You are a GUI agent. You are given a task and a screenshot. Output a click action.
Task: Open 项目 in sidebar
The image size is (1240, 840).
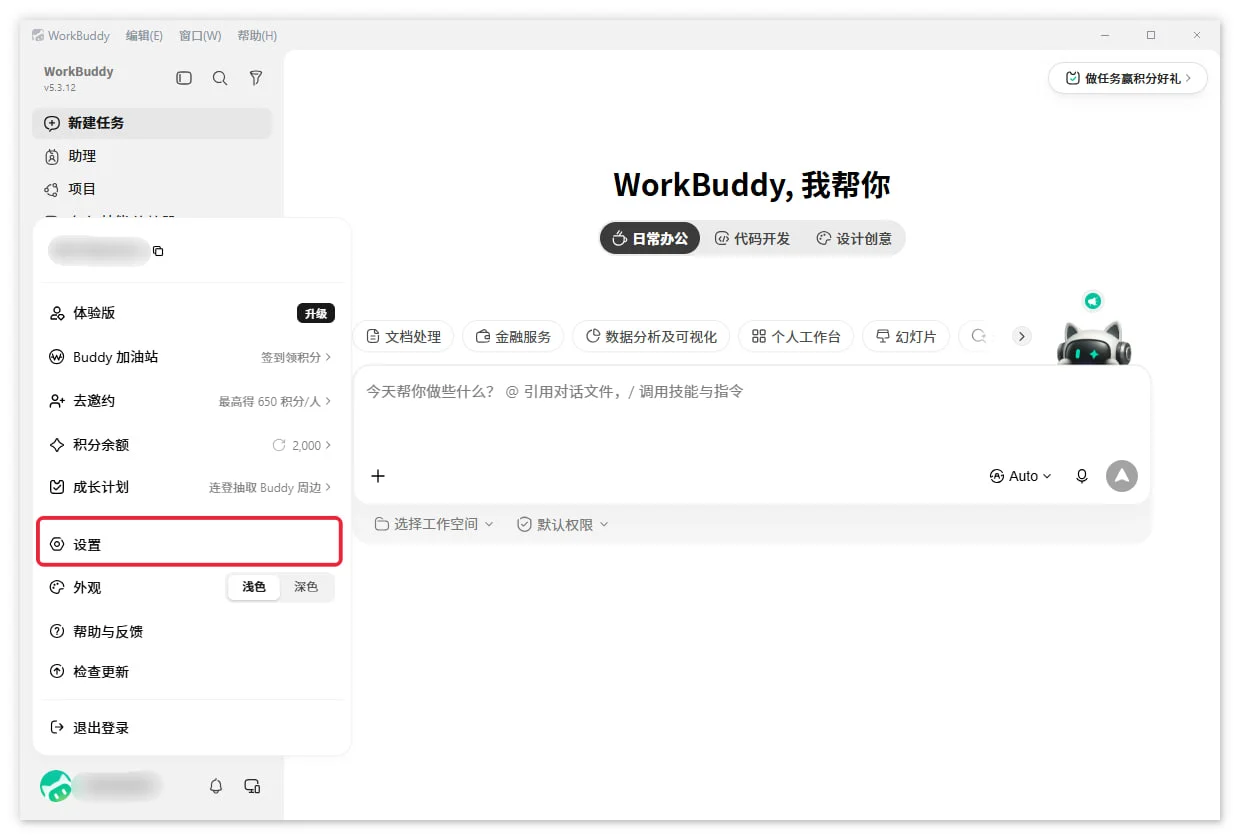coord(152,189)
